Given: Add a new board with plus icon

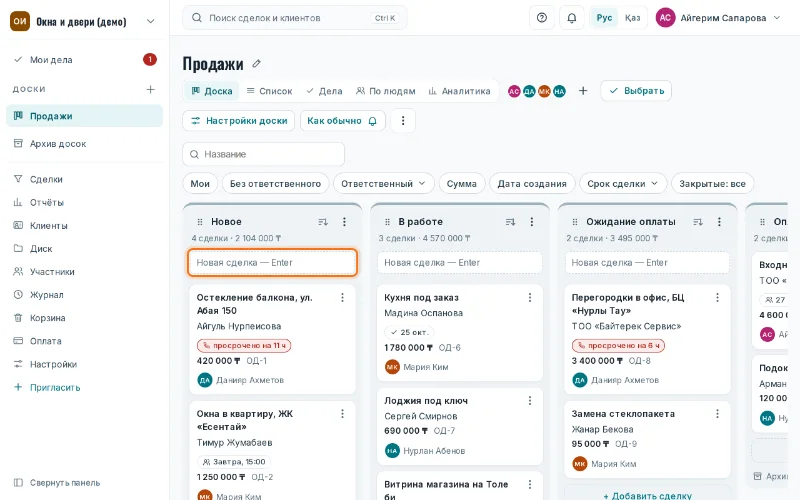Looking at the screenshot, I should coord(151,89).
